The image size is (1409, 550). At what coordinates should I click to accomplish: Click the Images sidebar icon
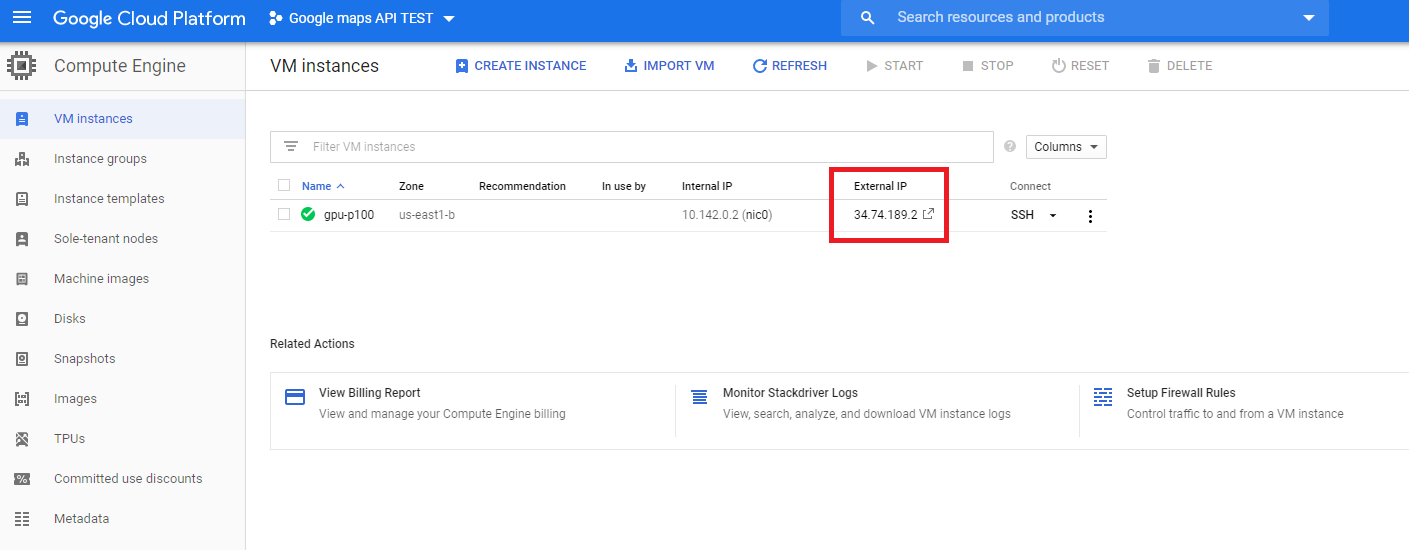point(22,399)
